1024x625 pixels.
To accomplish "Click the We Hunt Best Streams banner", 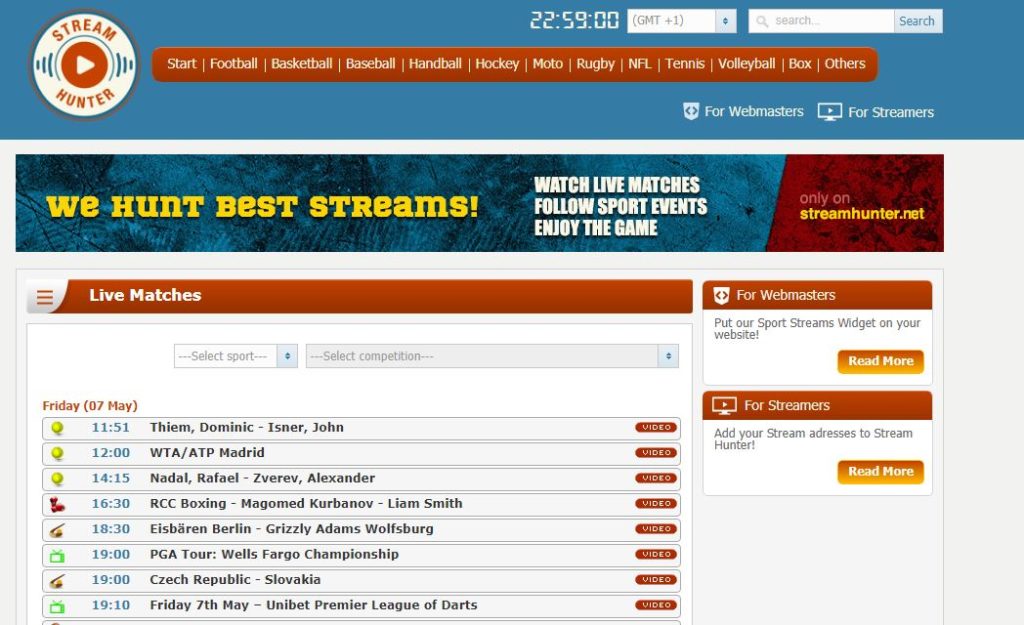I will click(479, 203).
